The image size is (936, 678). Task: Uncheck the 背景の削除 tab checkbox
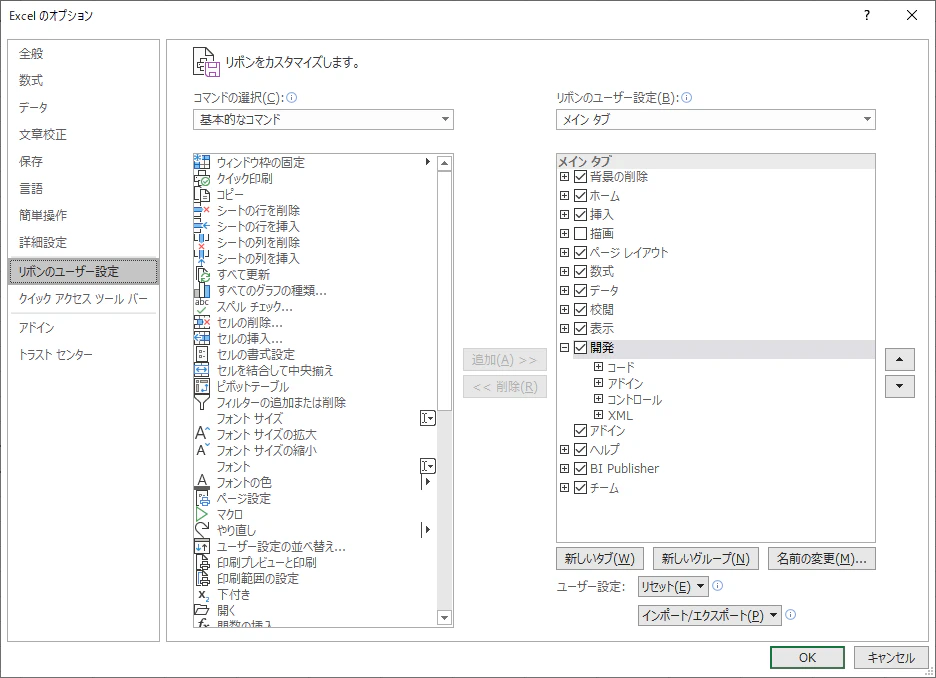point(580,177)
